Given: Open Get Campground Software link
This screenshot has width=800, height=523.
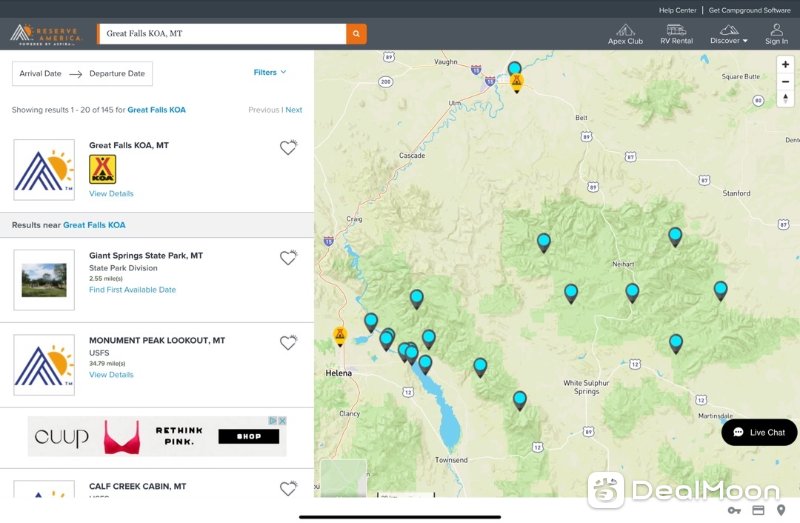Looking at the screenshot, I should (749, 10).
